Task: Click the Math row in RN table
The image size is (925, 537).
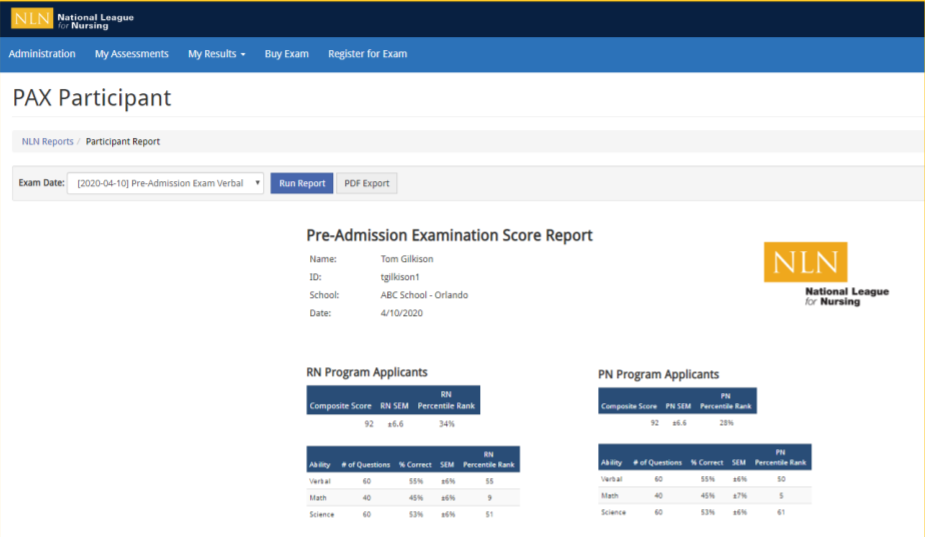Action: coord(413,497)
